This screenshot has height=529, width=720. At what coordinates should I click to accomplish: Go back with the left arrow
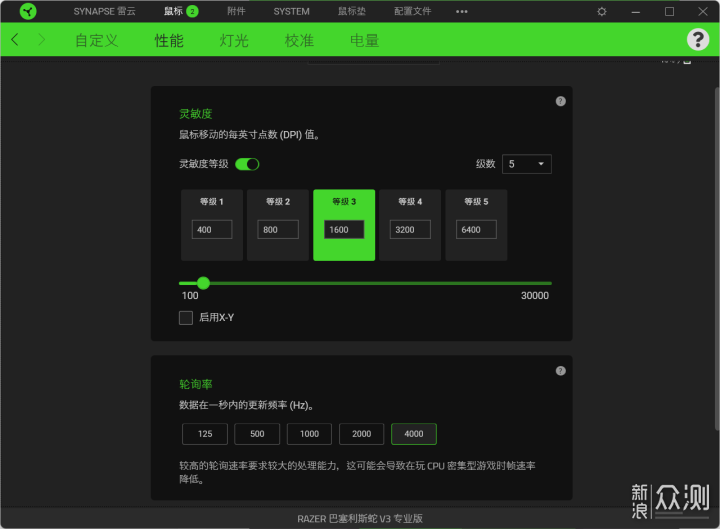(x=15, y=39)
